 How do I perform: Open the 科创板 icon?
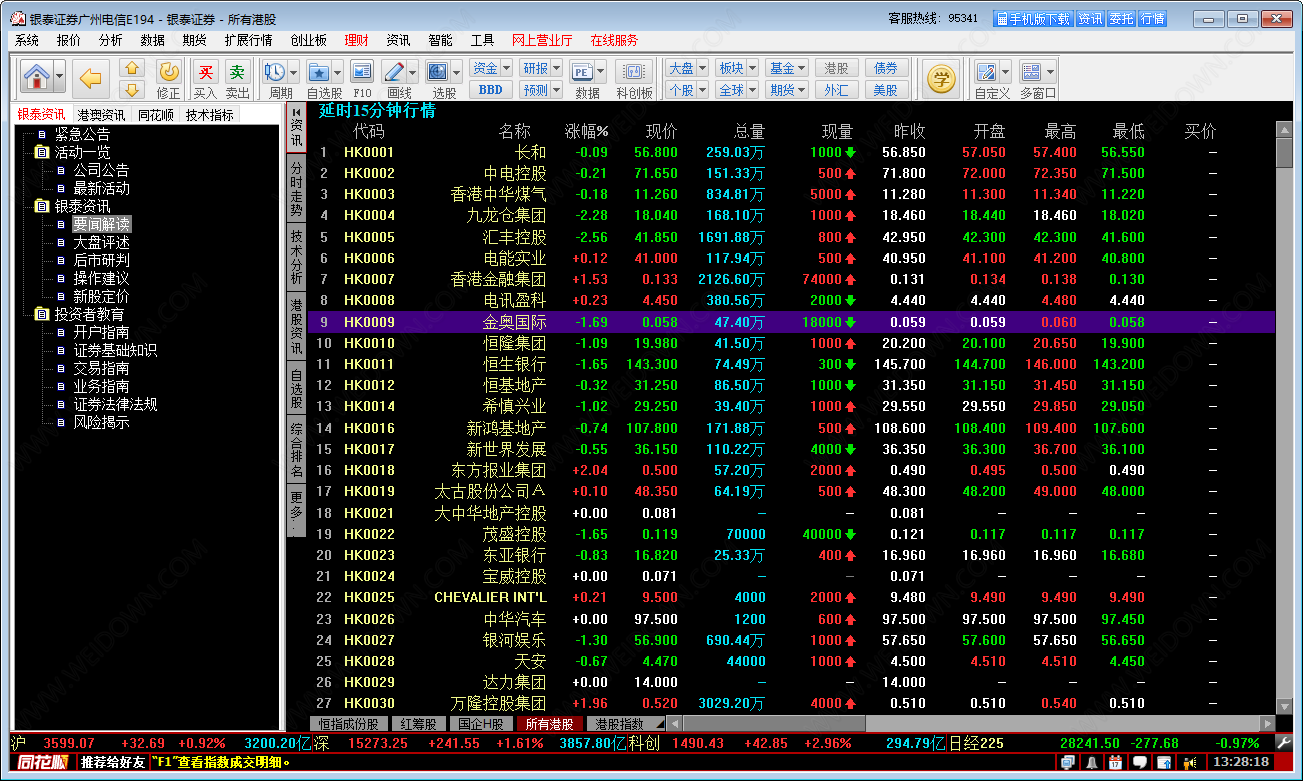click(634, 72)
